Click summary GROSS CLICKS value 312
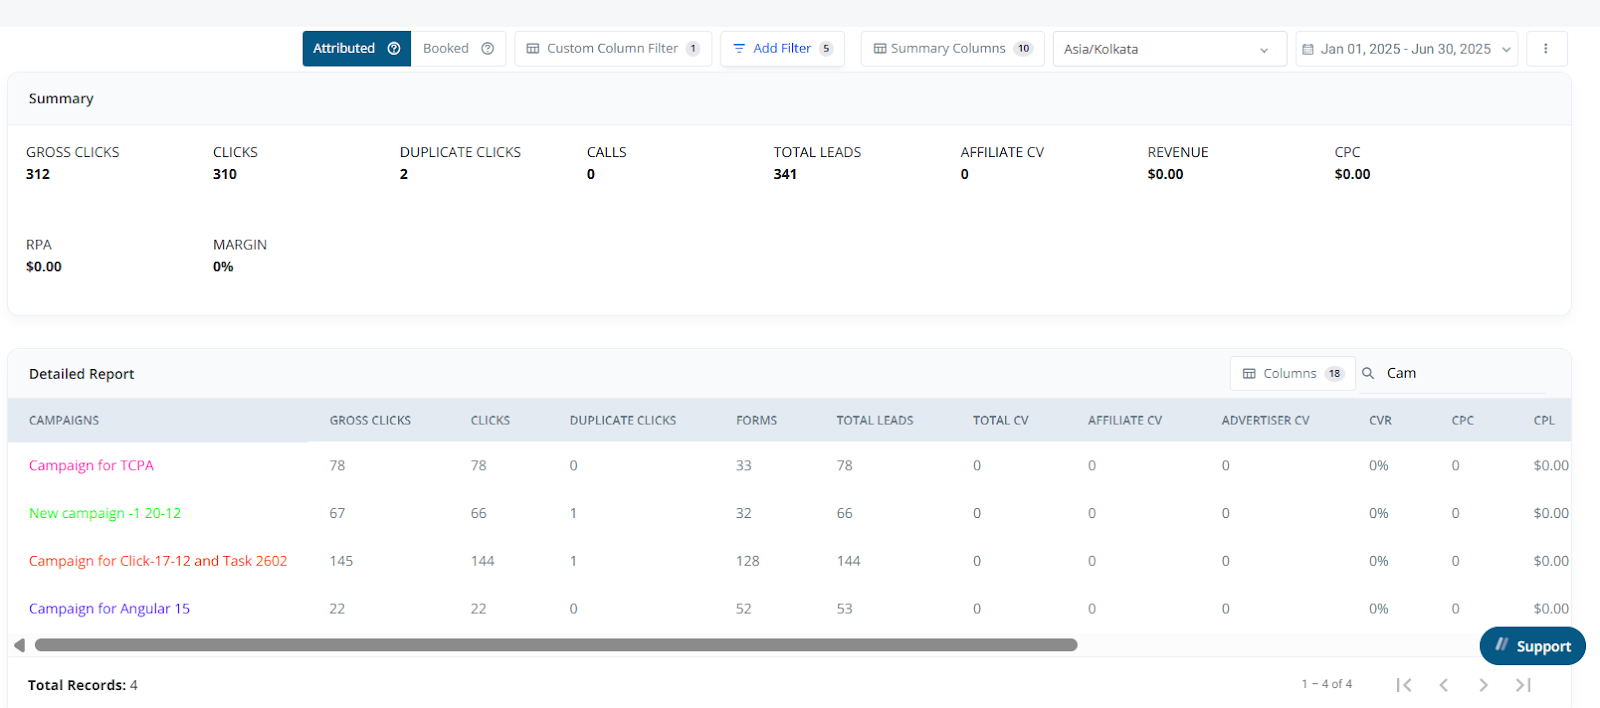This screenshot has width=1600, height=708. [38, 174]
